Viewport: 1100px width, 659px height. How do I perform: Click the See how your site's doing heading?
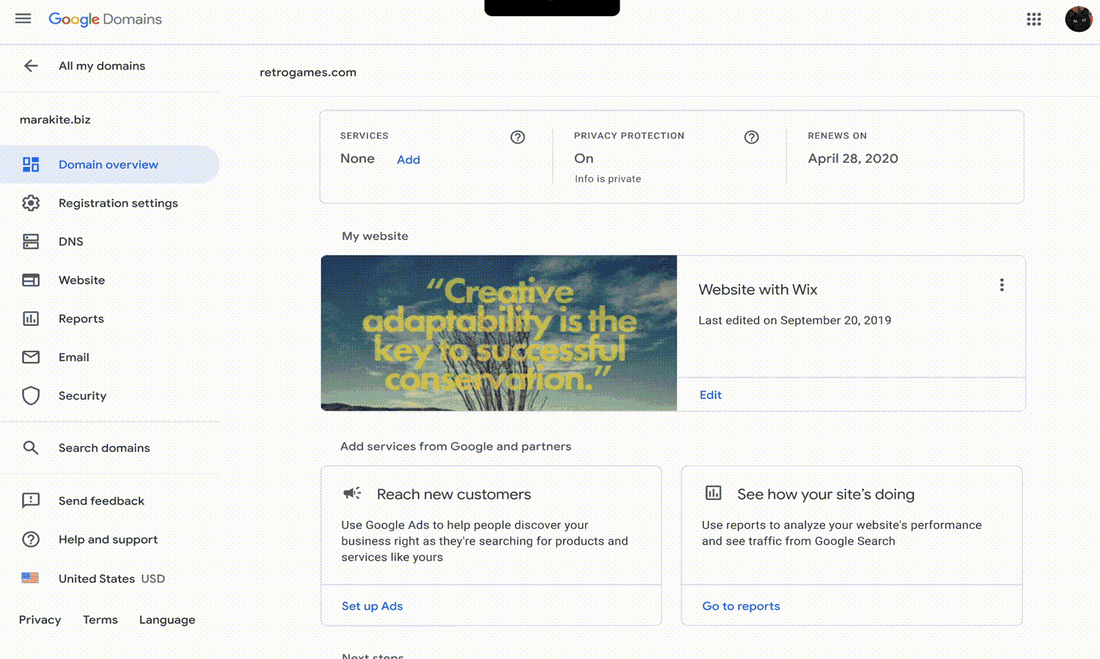[826, 494]
